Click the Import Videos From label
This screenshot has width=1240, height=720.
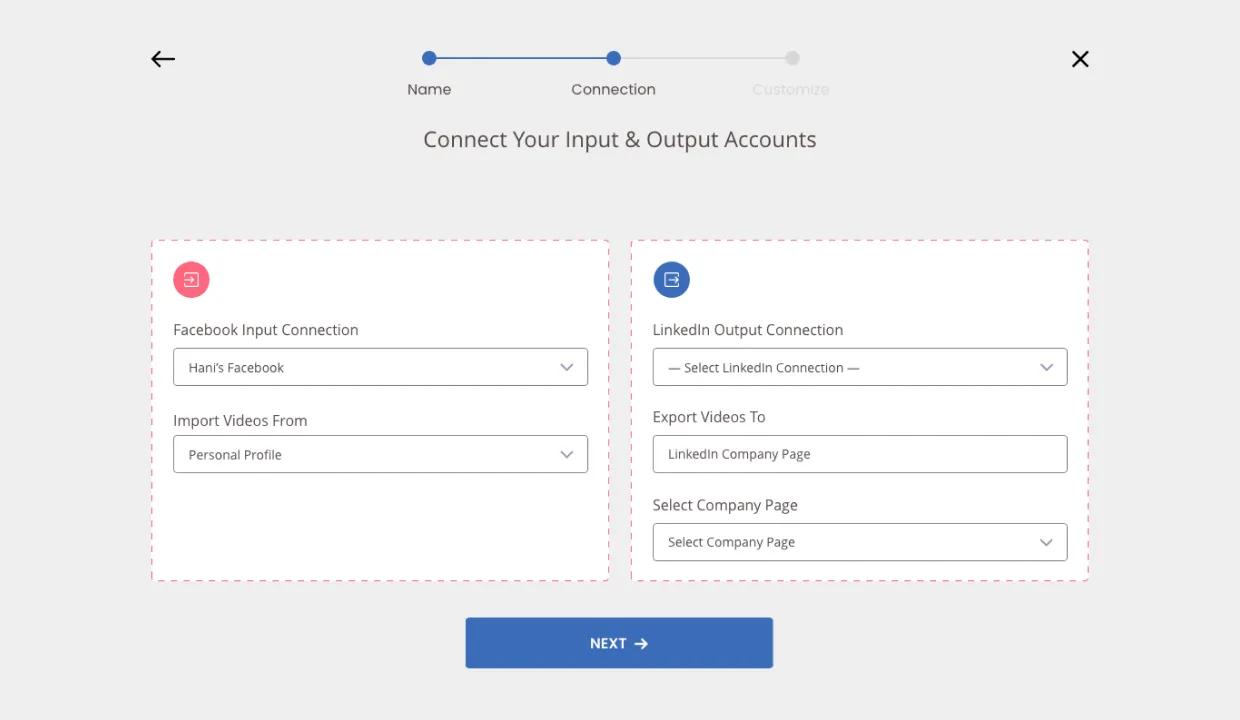tap(240, 421)
